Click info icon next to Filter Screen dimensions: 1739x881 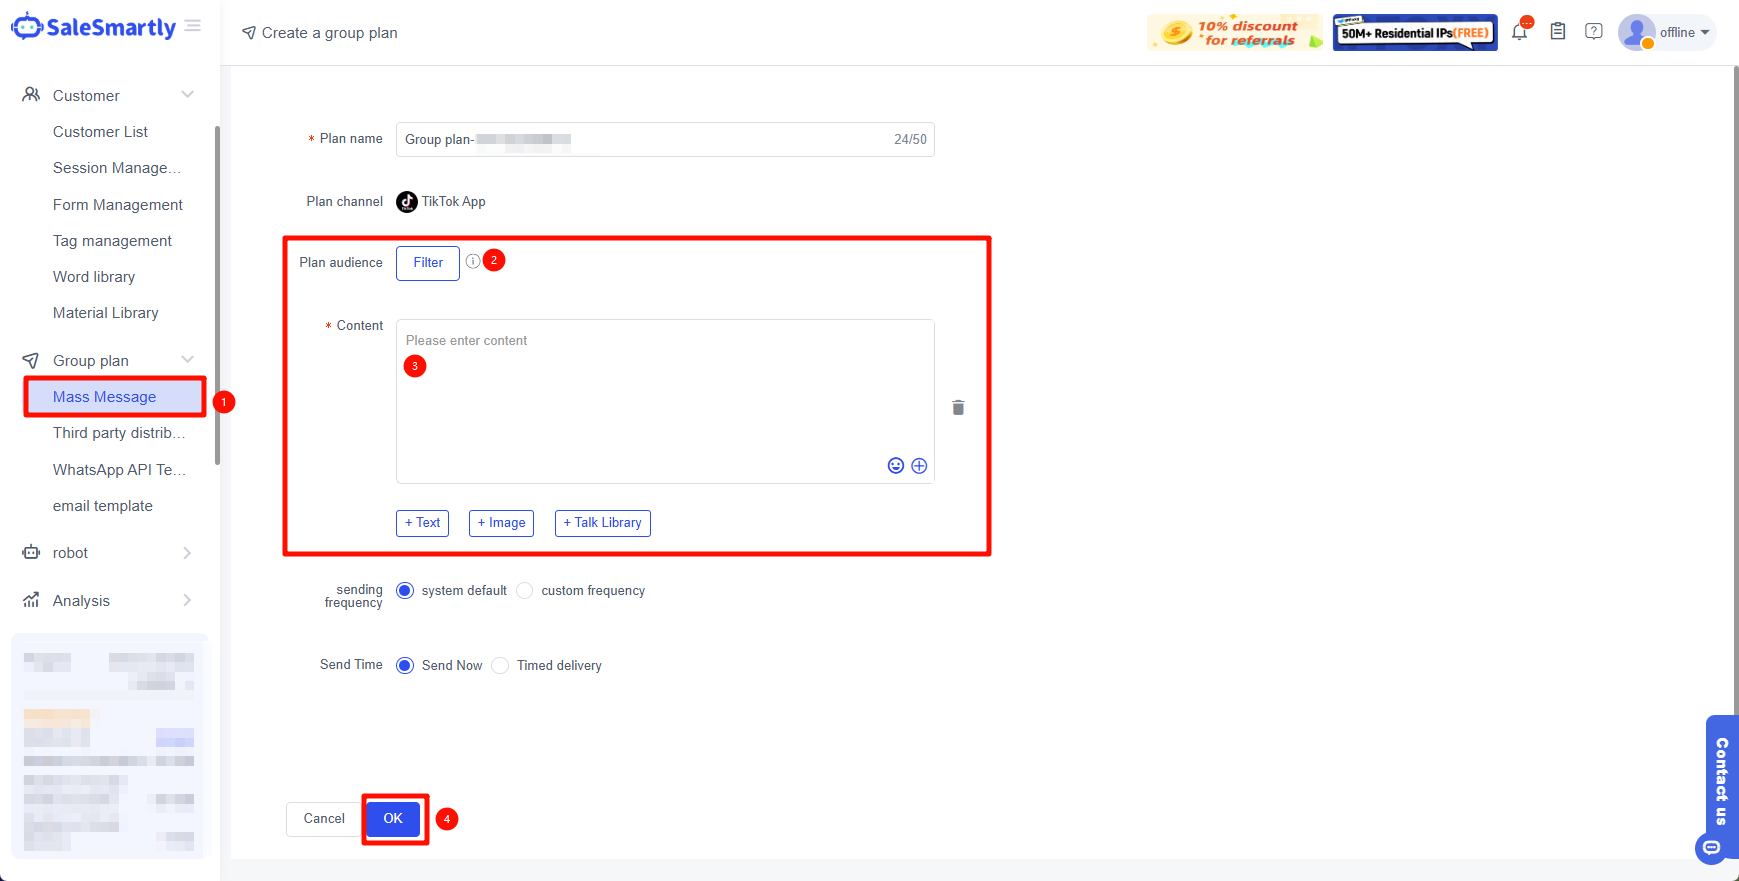473,261
